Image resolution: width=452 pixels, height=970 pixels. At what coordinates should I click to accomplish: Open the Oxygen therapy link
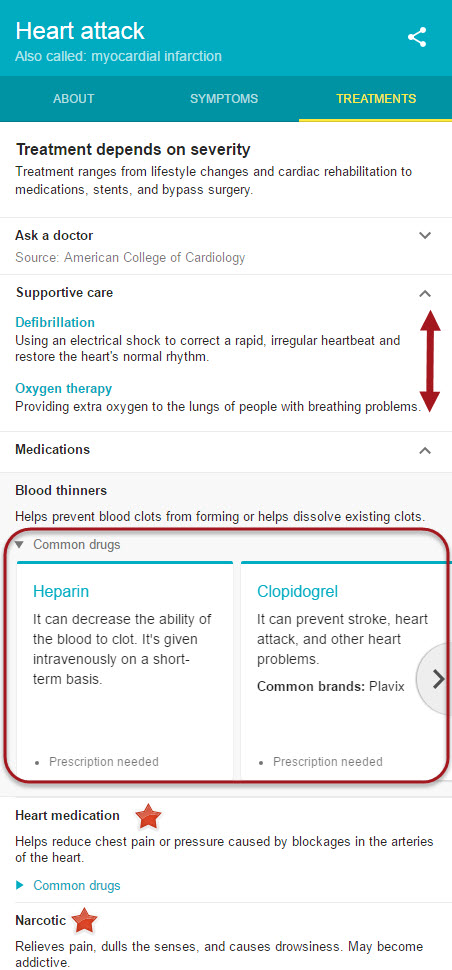[64, 388]
